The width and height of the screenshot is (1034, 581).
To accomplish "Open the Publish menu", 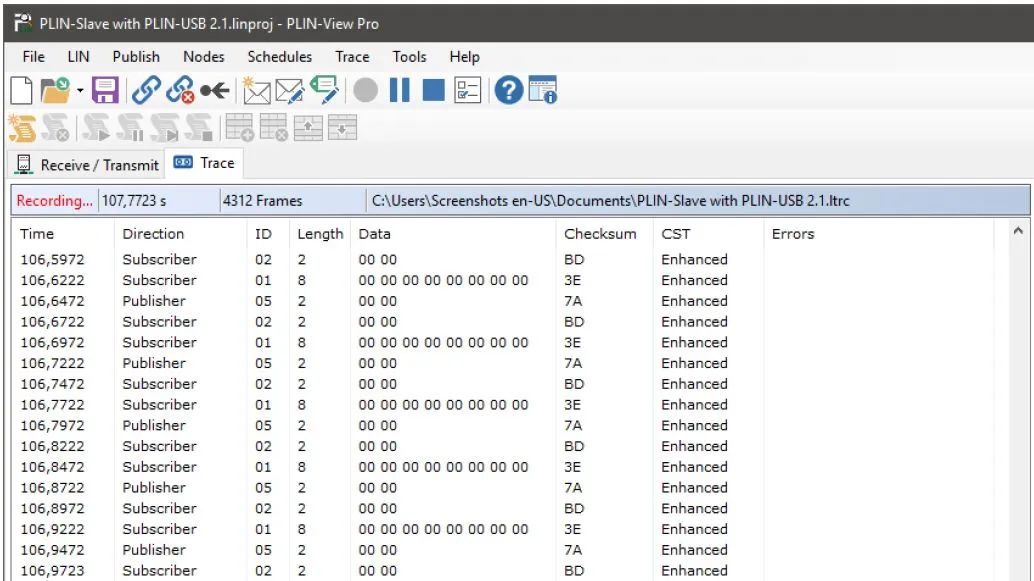I will coord(136,57).
